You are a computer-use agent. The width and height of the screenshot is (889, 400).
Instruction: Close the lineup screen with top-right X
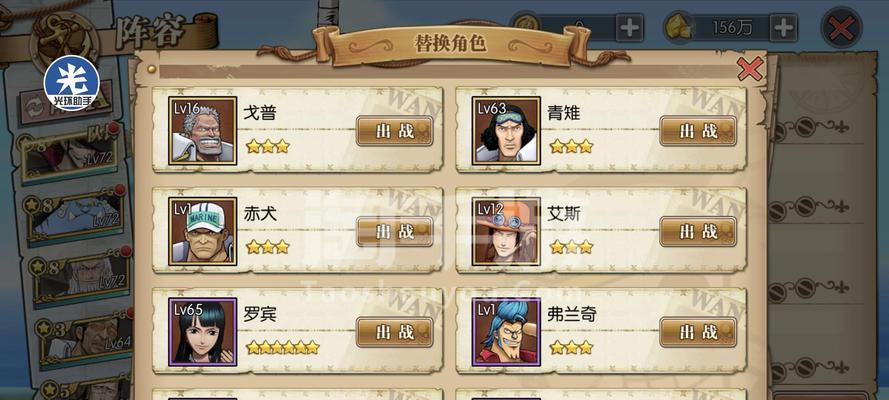pos(841,27)
